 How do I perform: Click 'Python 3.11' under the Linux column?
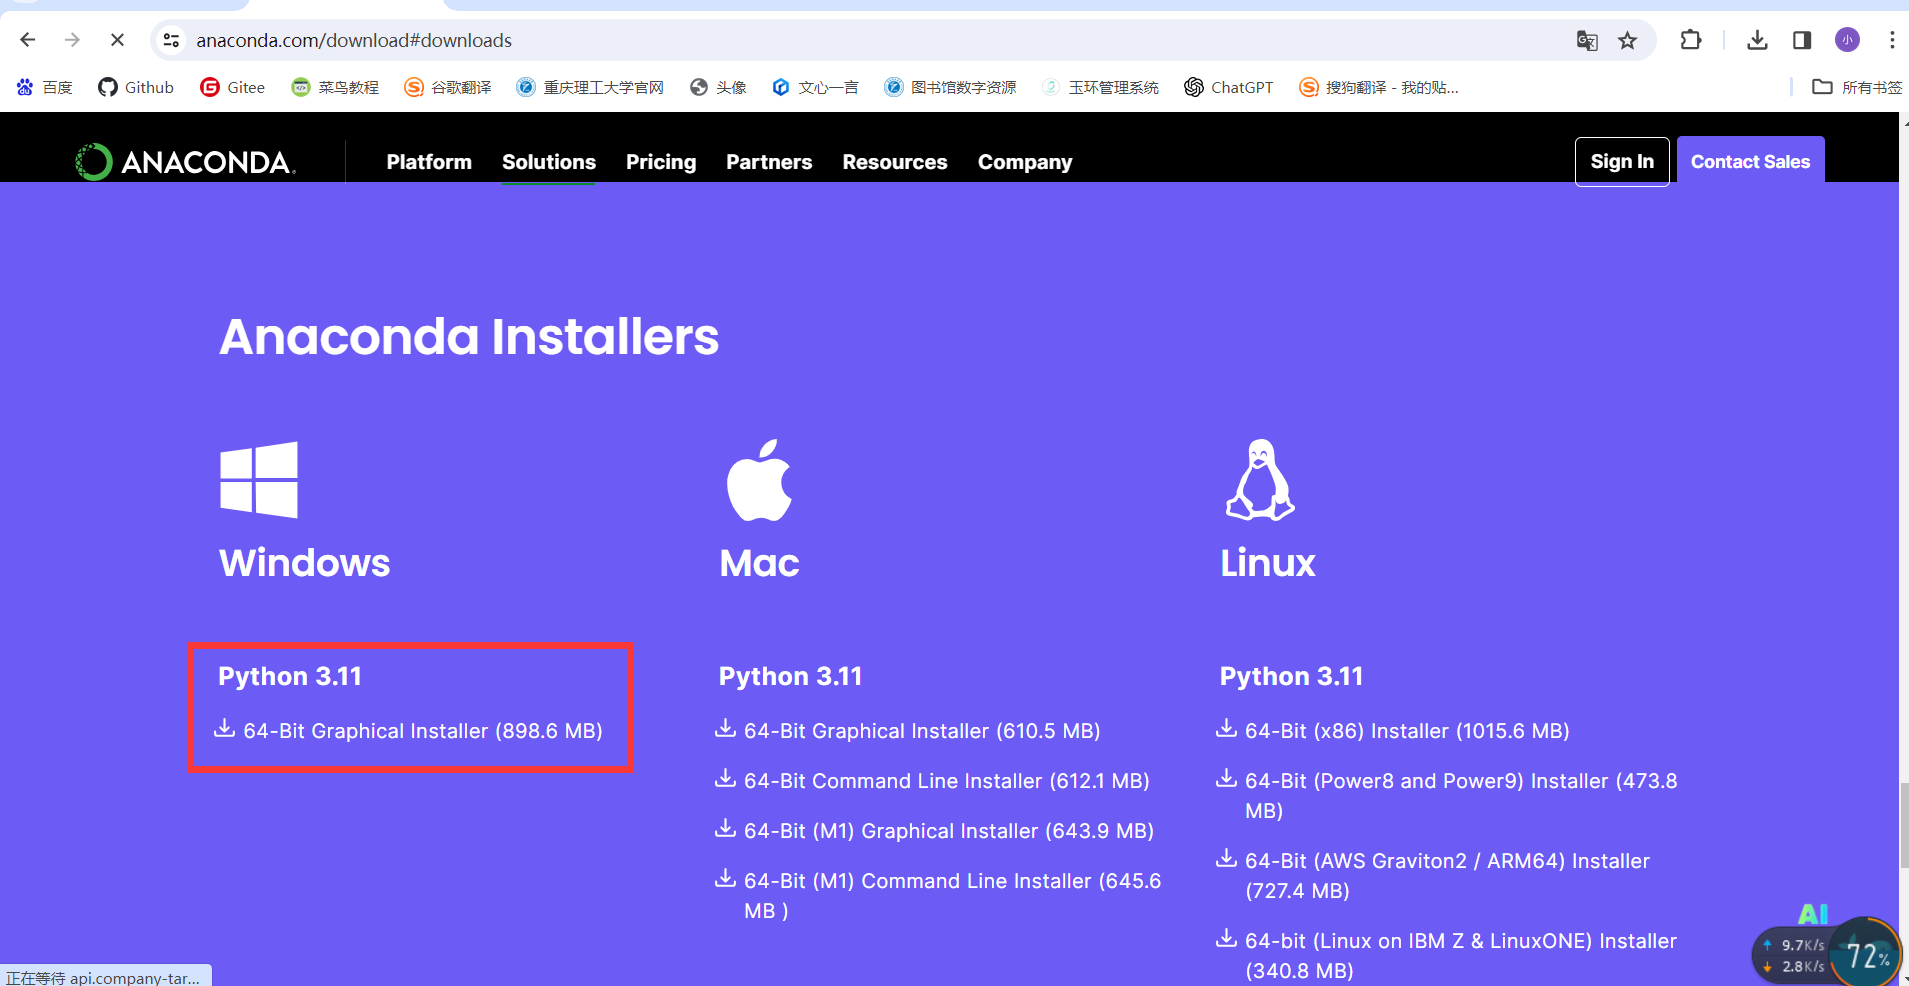click(x=1291, y=677)
